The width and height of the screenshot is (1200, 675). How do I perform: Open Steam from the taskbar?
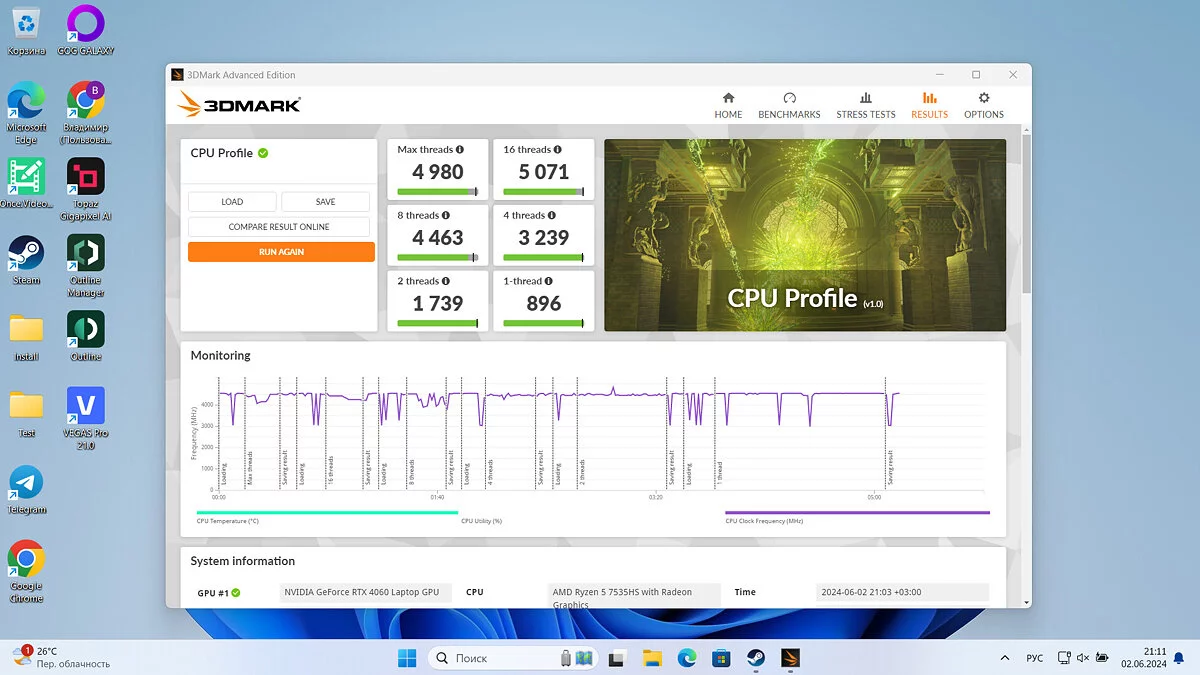click(756, 658)
